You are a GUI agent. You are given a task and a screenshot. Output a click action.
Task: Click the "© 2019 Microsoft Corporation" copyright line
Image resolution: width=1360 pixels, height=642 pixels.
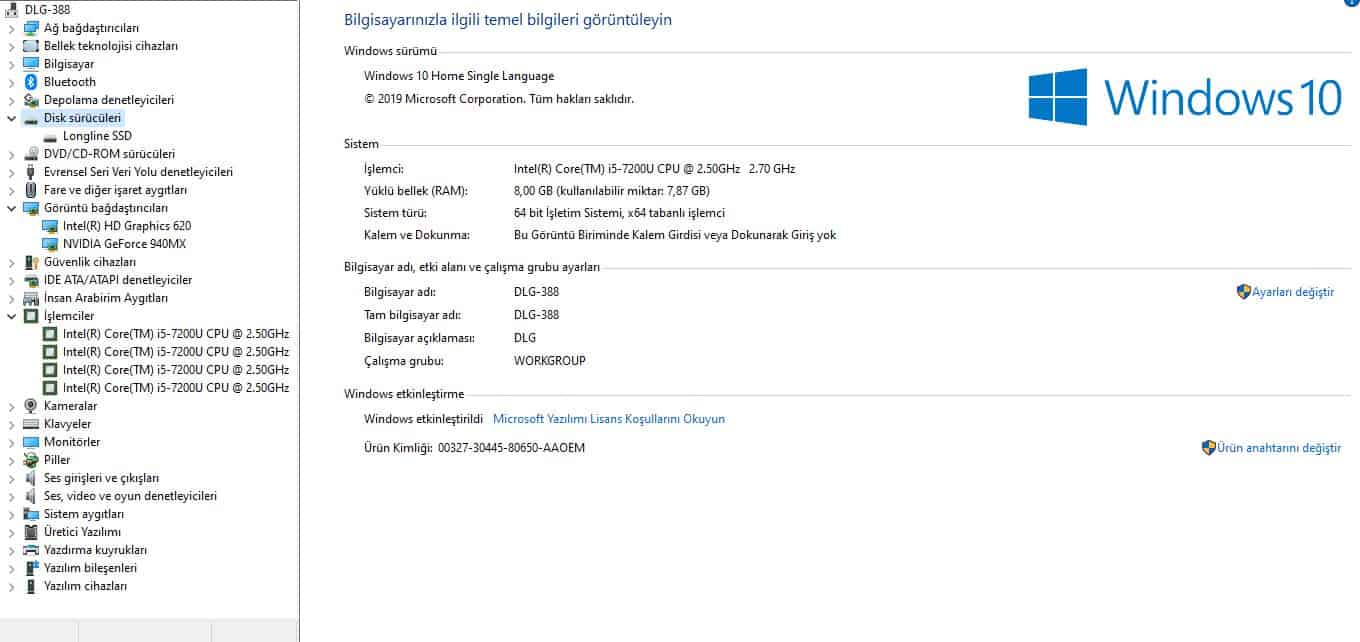point(499,99)
